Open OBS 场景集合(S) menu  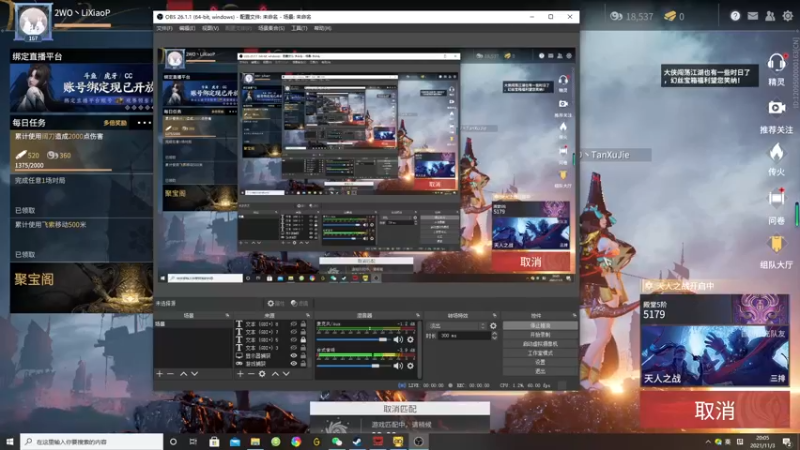pos(271,28)
